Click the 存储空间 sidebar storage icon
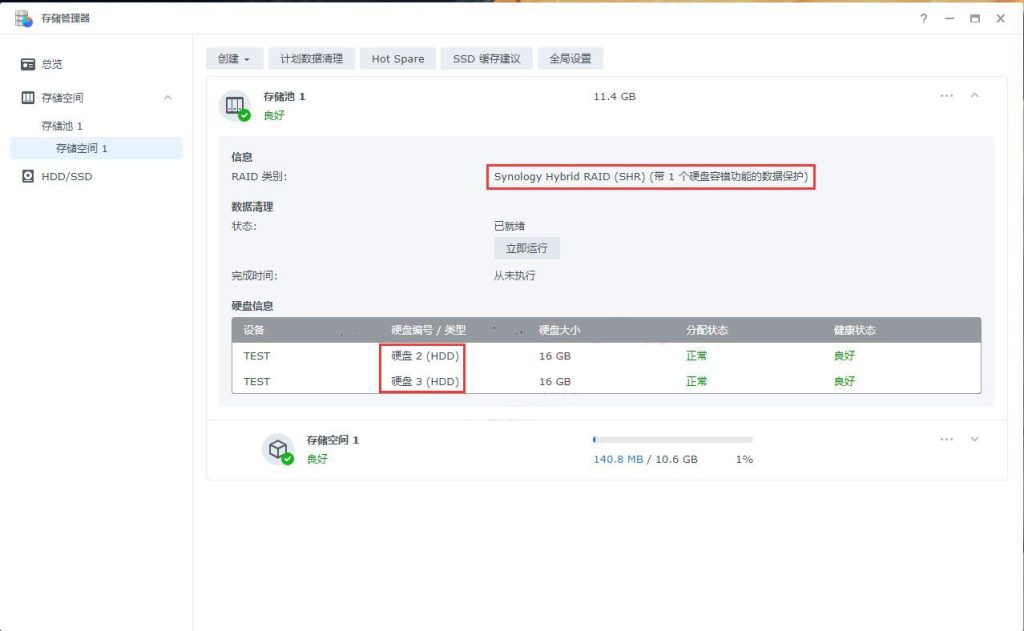This screenshot has width=1024, height=631. pos(29,97)
